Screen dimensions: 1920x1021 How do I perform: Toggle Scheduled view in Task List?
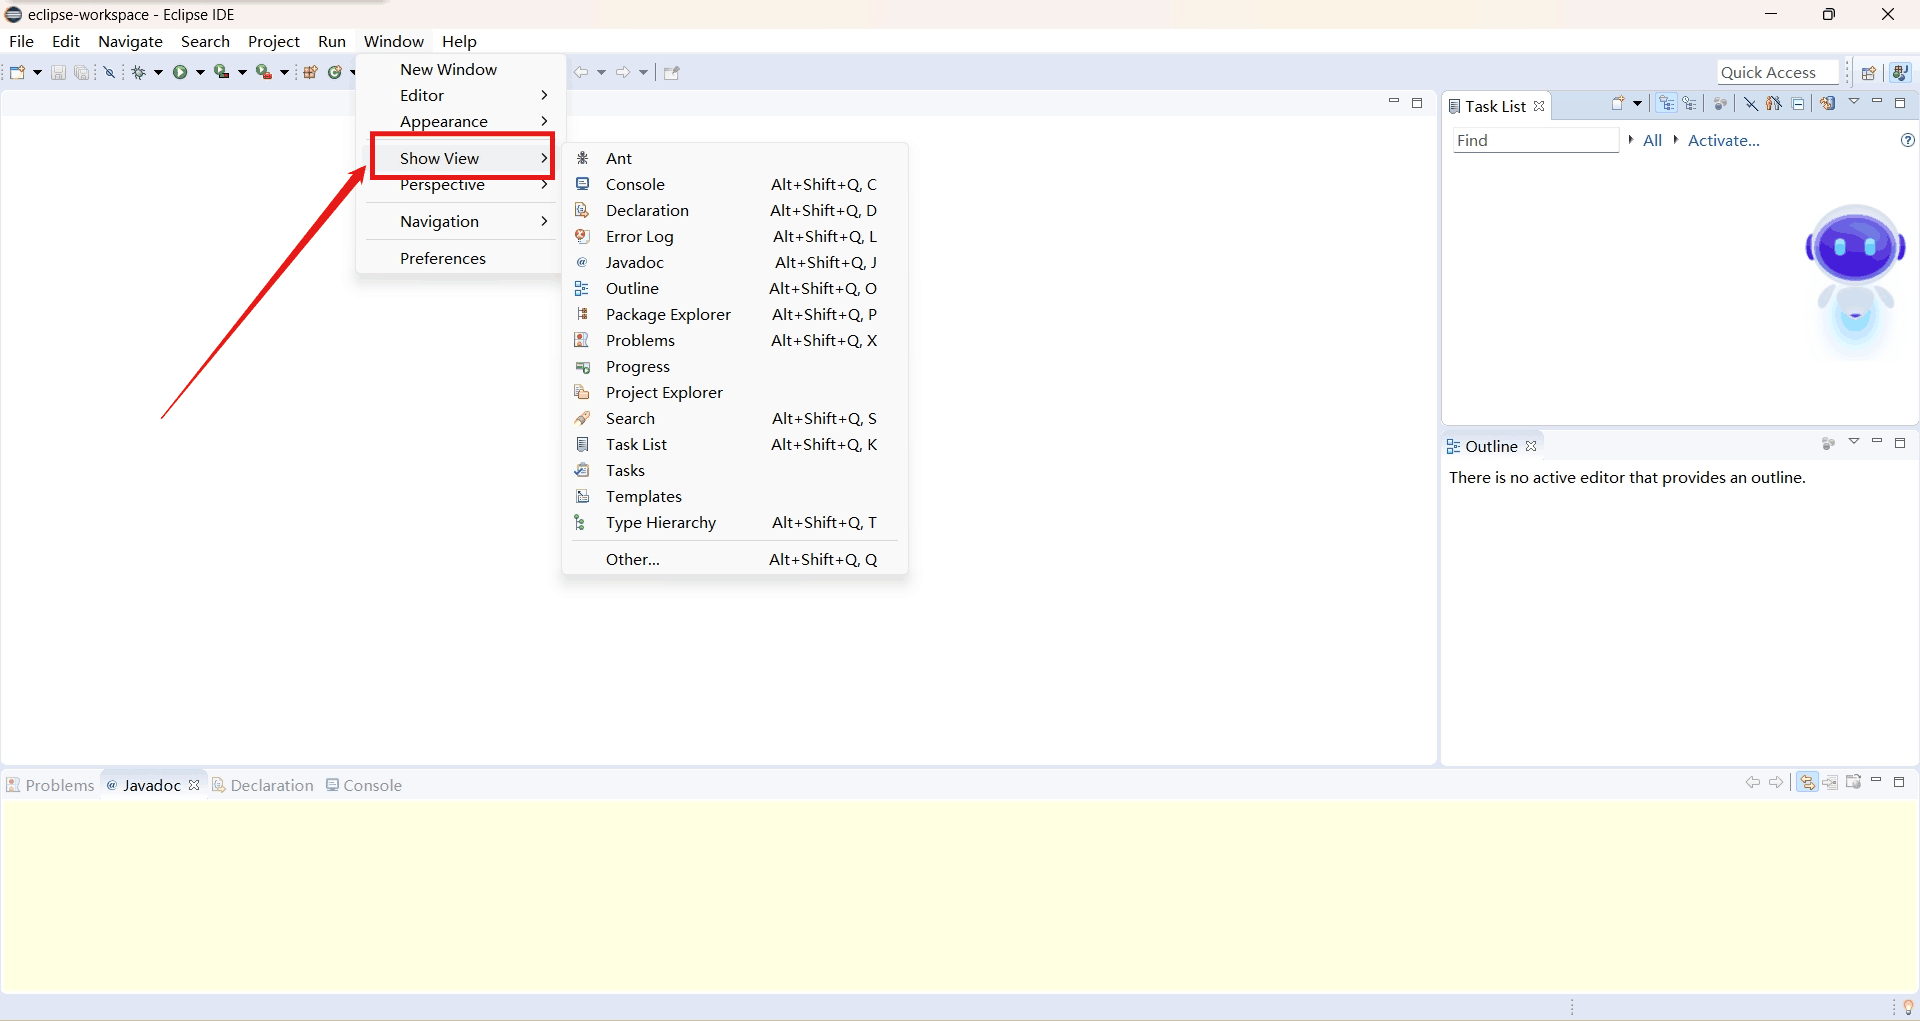coord(1690,103)
